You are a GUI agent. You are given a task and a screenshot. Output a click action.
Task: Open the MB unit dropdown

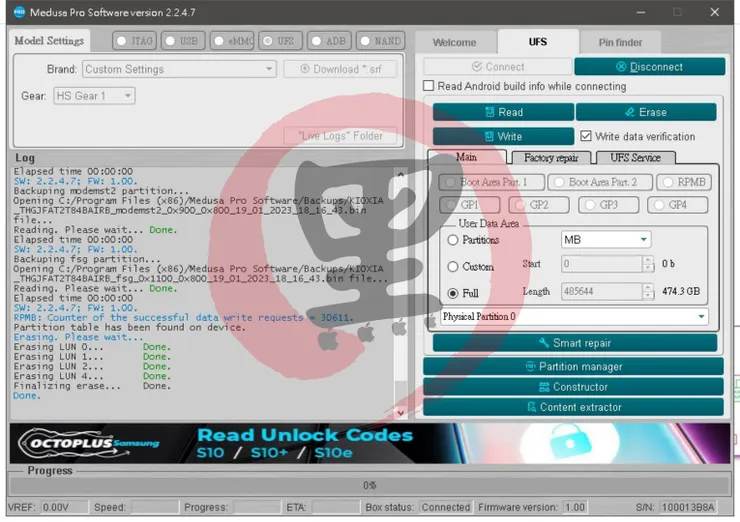(606, 240)
